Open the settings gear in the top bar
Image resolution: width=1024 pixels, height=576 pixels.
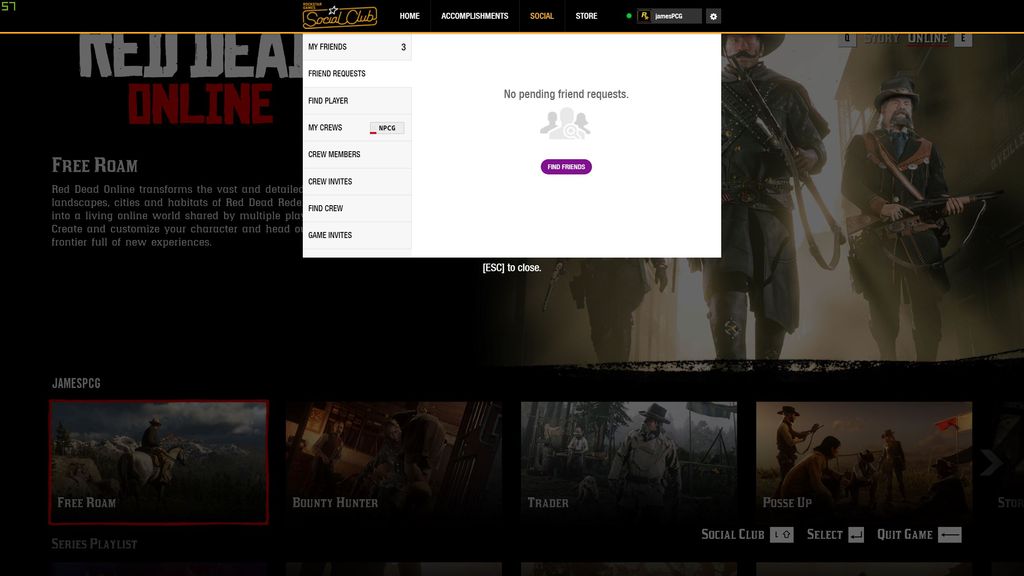712,16
